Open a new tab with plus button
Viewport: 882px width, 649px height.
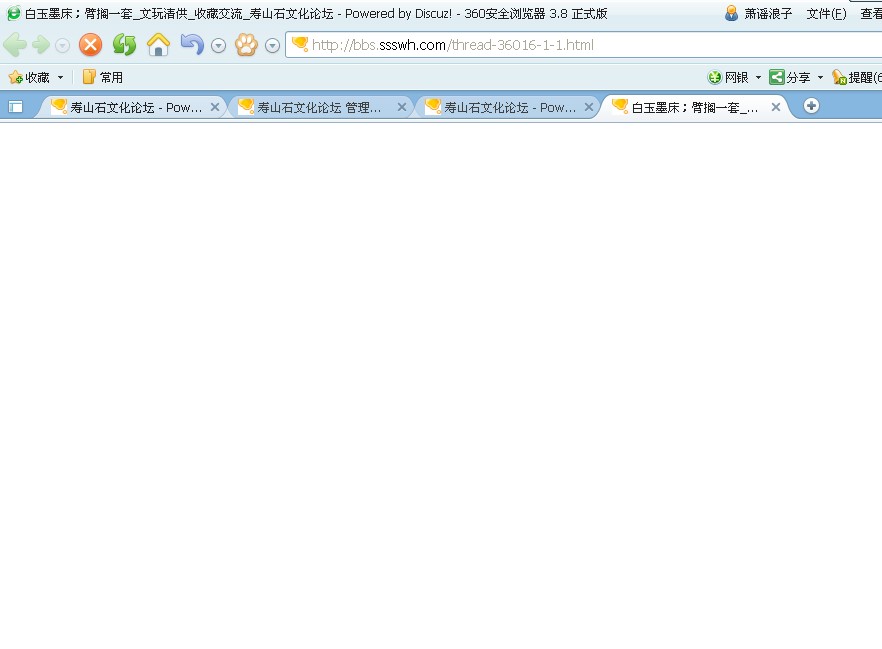tap(811, 106)
